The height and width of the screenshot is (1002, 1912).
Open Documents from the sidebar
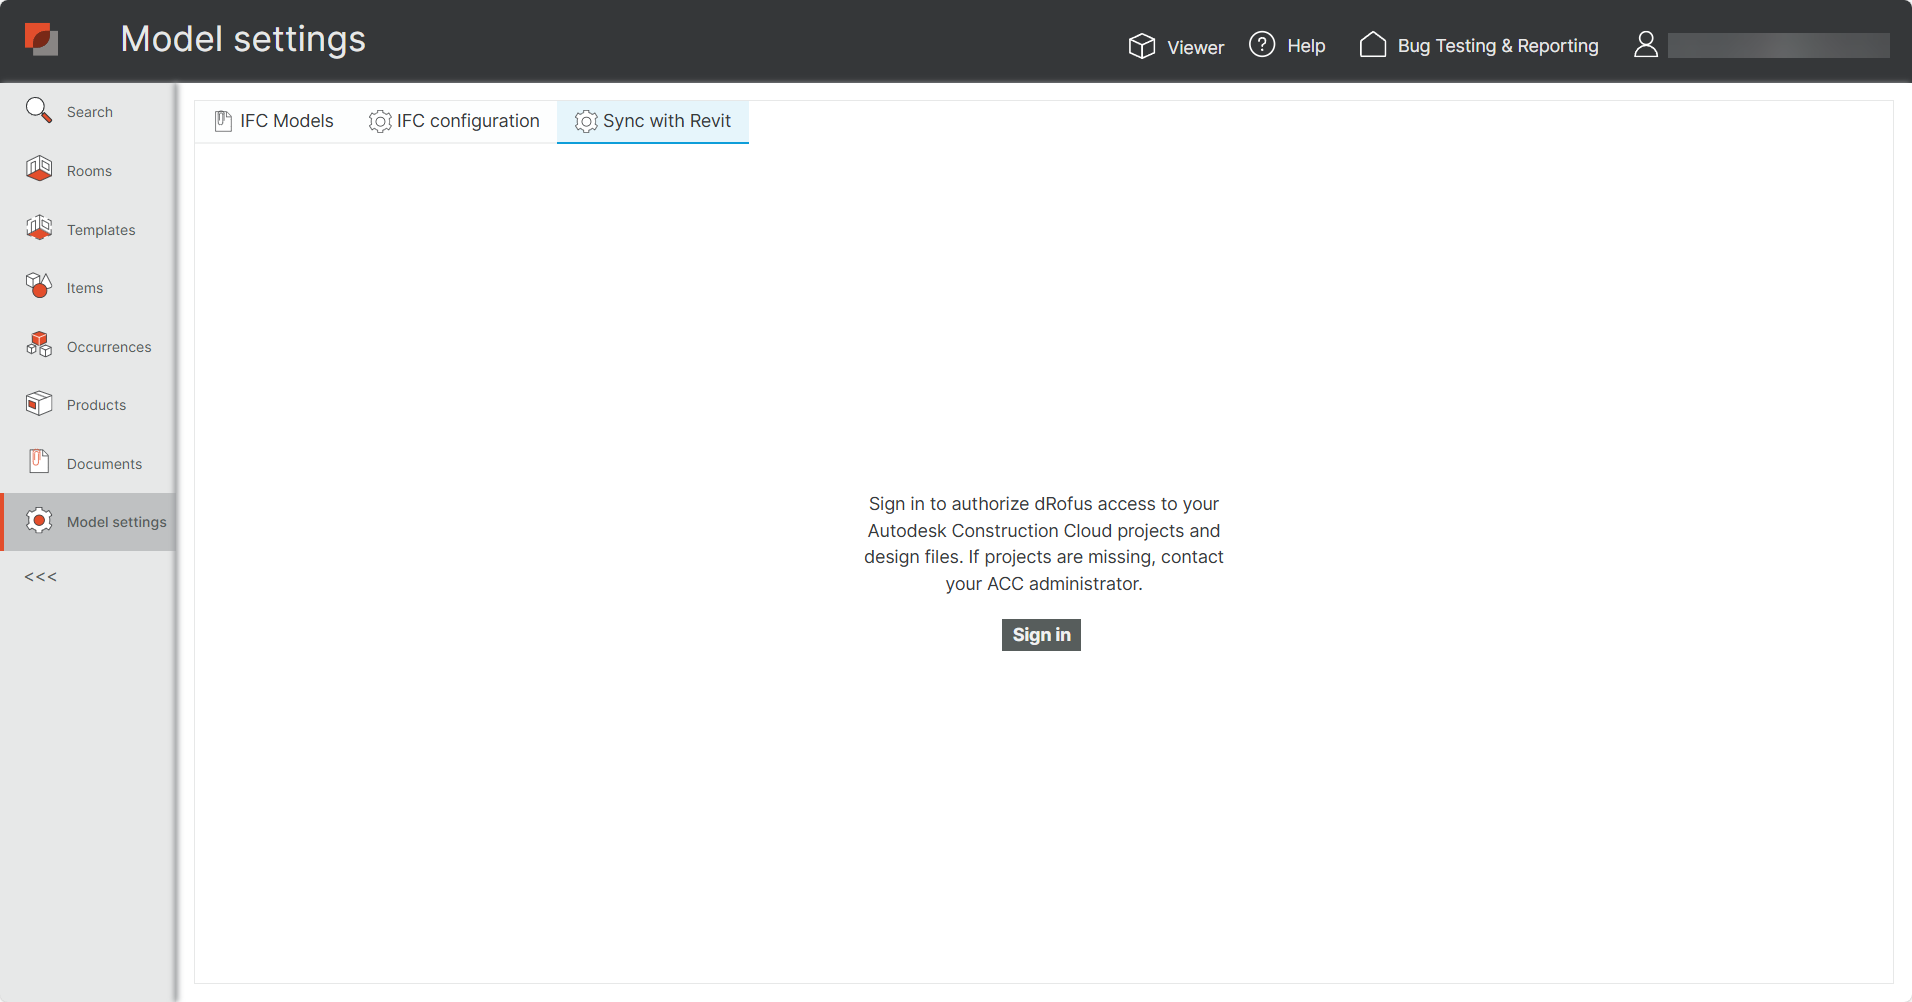39,462
